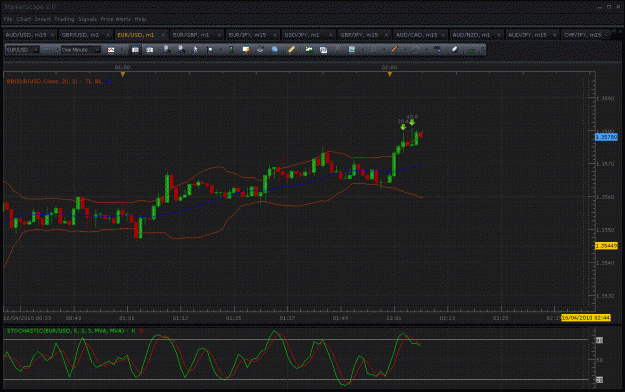Click the add label note icon

click(246, 50)
